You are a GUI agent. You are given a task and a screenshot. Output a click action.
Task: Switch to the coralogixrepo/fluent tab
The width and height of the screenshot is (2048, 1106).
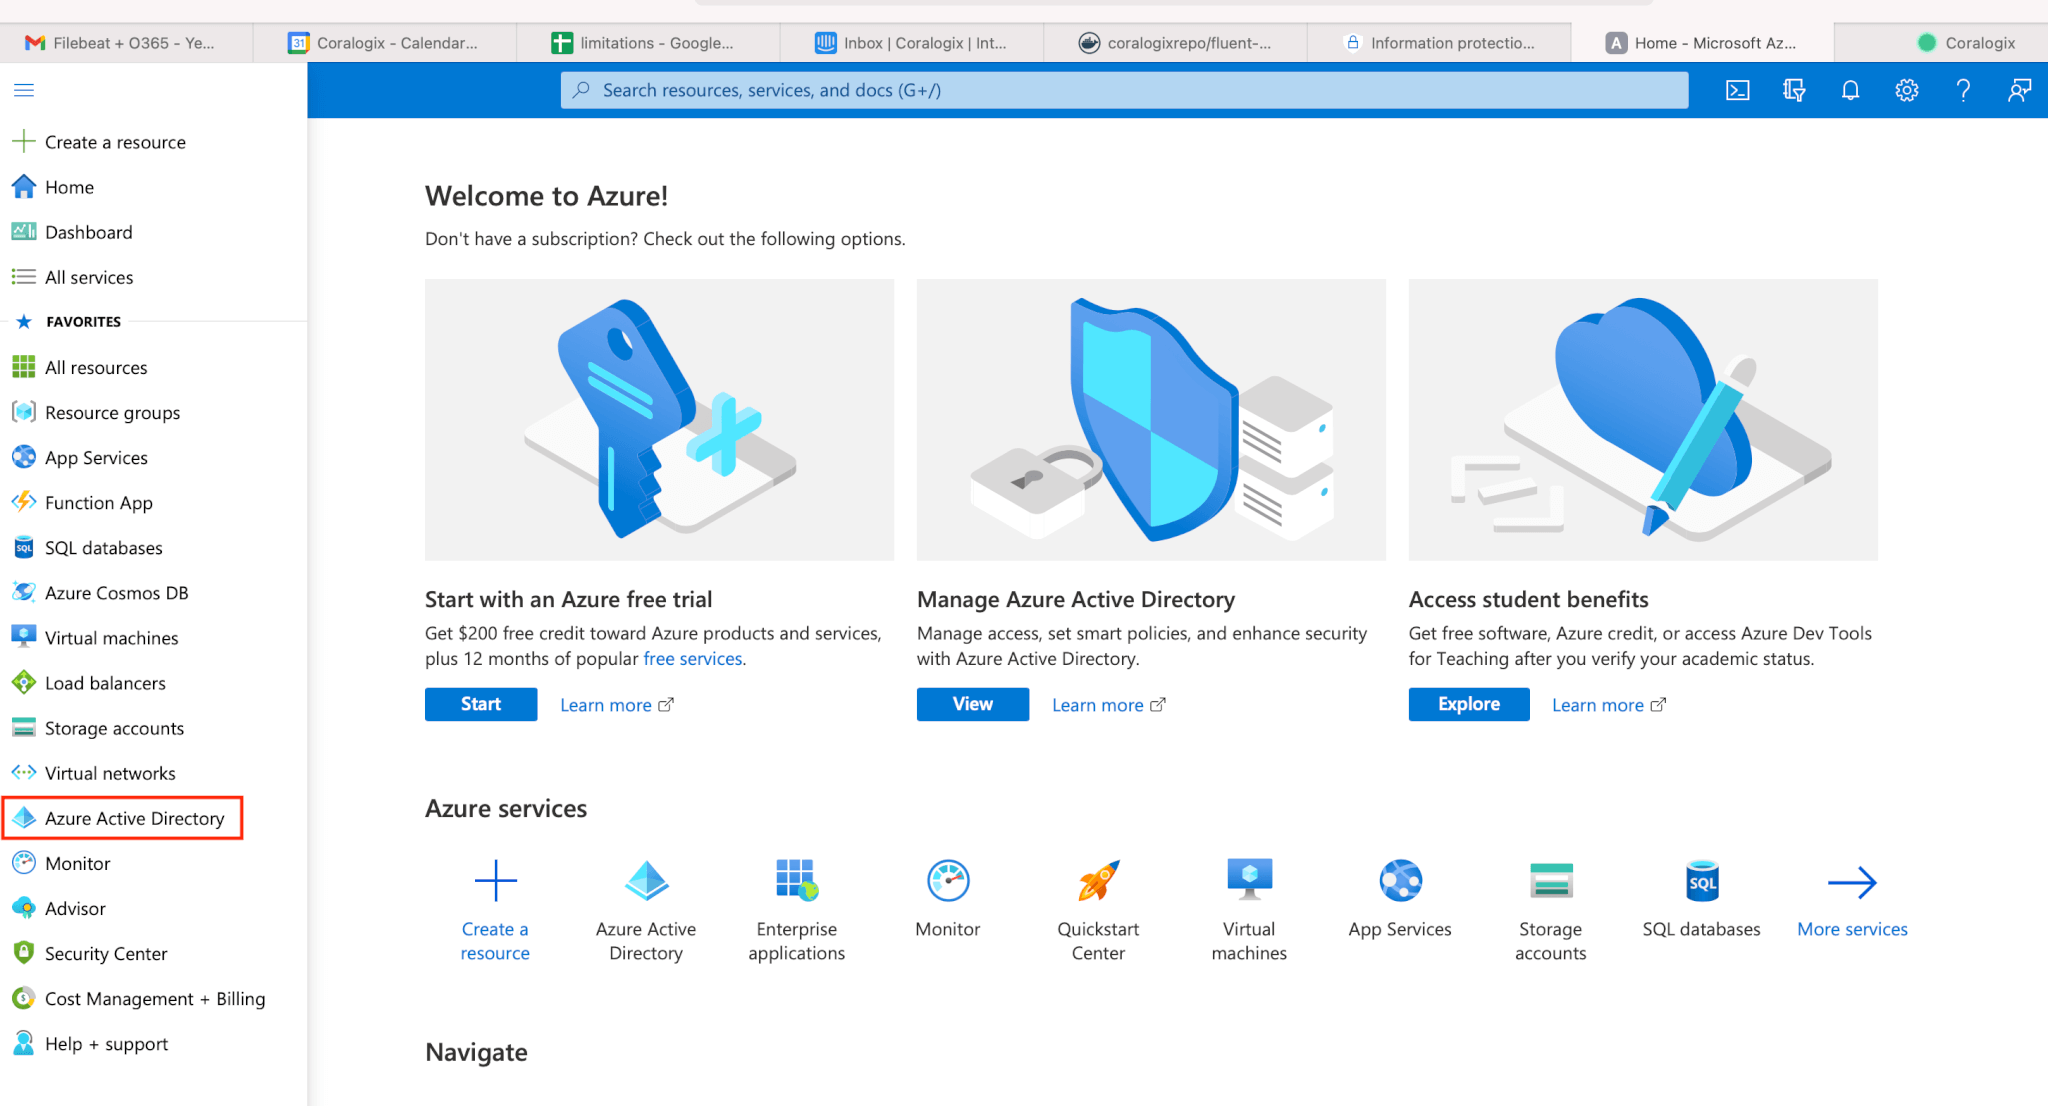(1175, 43)
